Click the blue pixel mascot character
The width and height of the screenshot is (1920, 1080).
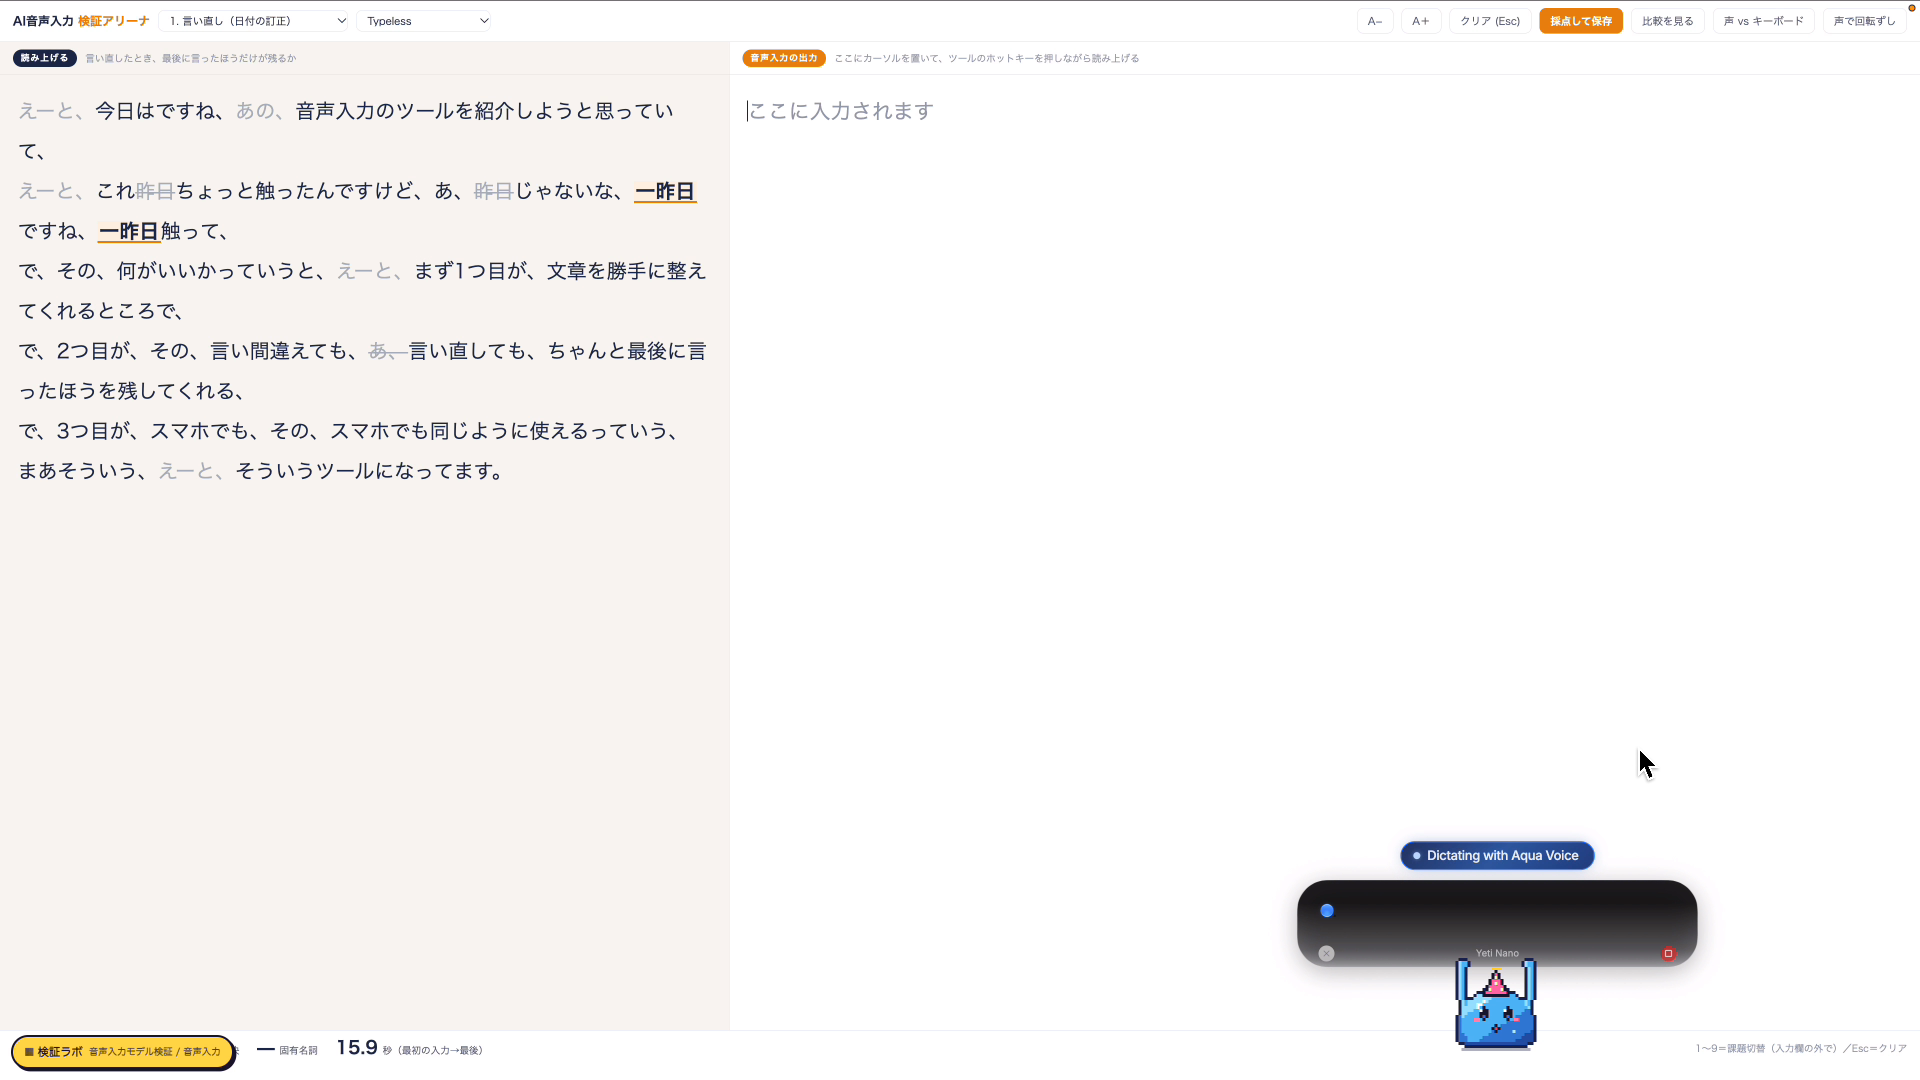1495,1005
